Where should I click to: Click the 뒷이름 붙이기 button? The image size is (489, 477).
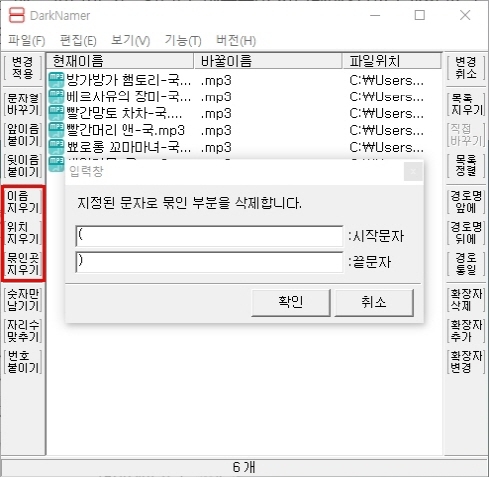(23, 166)
